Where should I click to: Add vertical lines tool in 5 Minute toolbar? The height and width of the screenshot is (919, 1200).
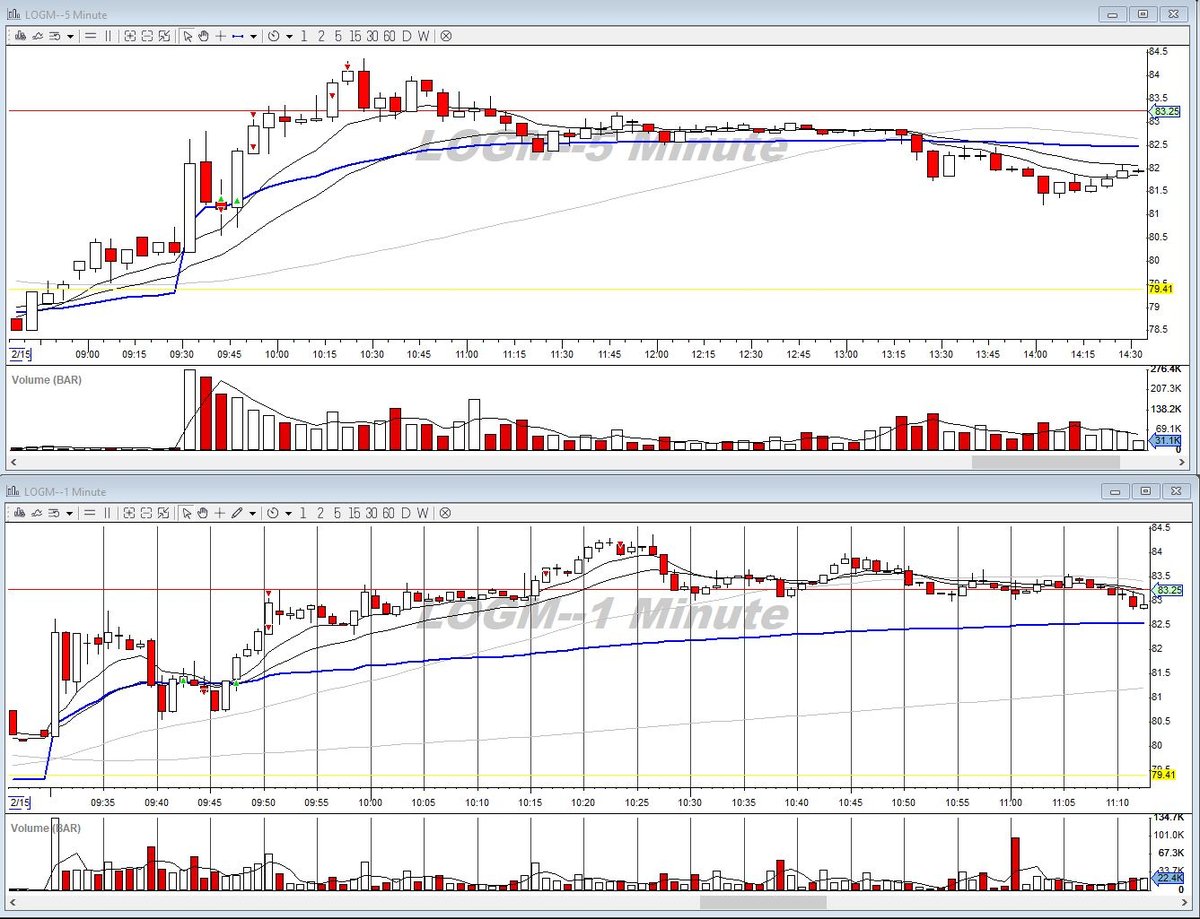coord(108,35)
